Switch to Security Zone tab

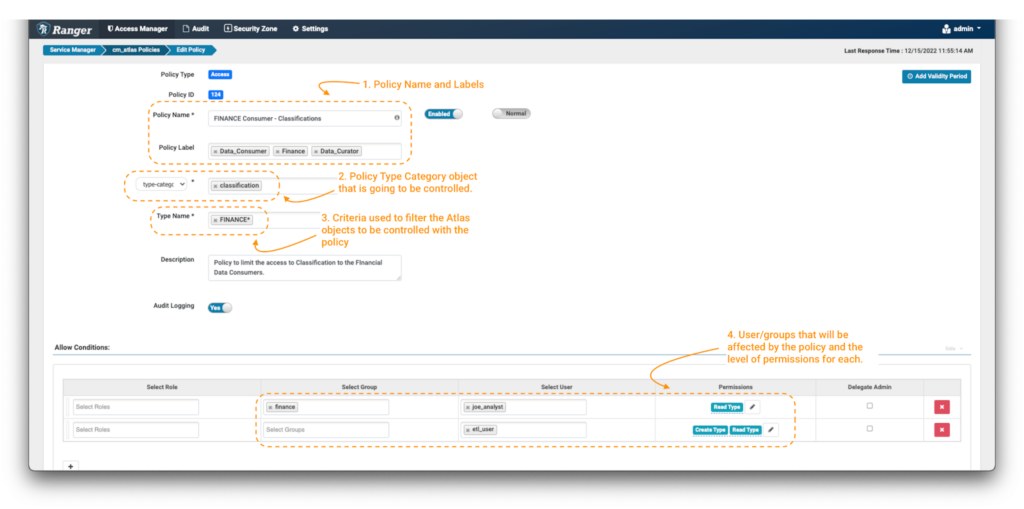click(x=251, y=29)
